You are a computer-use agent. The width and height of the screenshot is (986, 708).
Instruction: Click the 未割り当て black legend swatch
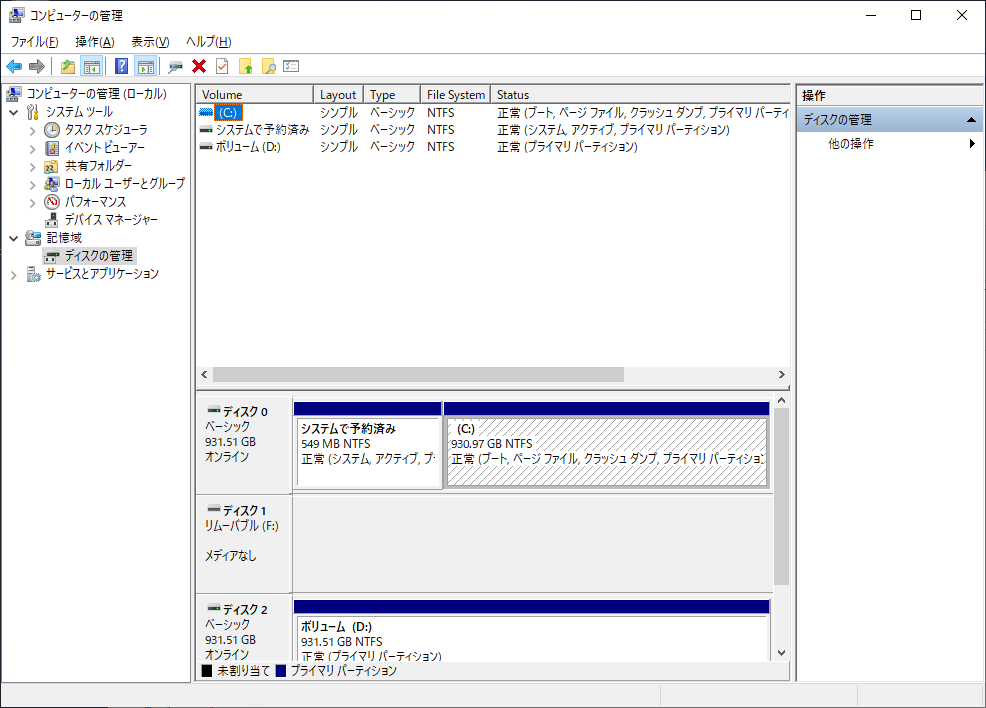207,671
